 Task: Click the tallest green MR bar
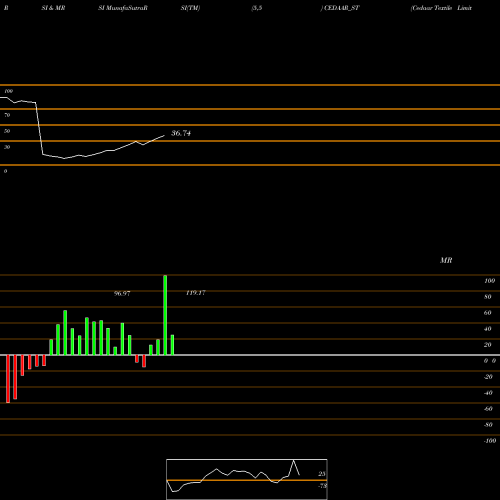(165, 315)
